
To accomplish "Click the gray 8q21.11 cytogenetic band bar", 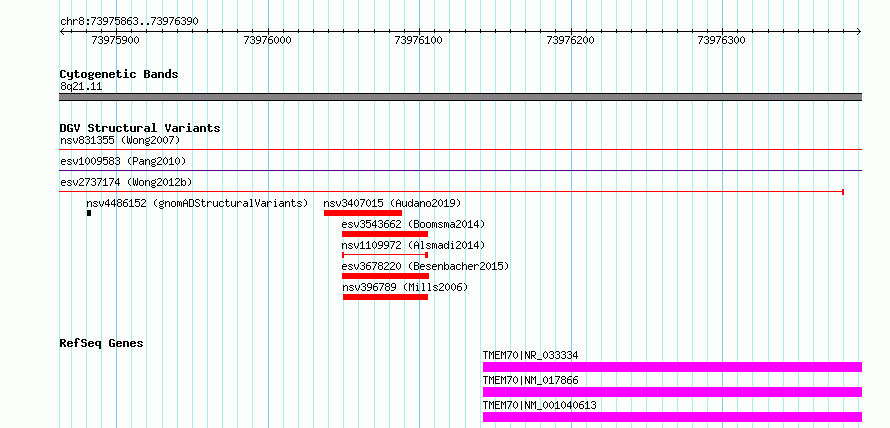I will pyautogui.click(x=460, y=97).
